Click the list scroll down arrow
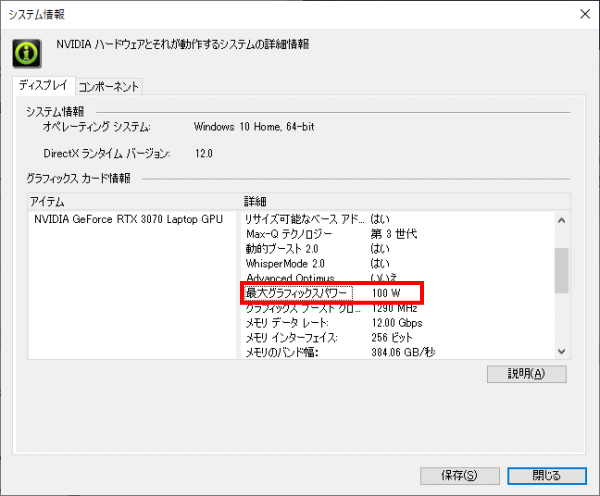 click(561, 351)
